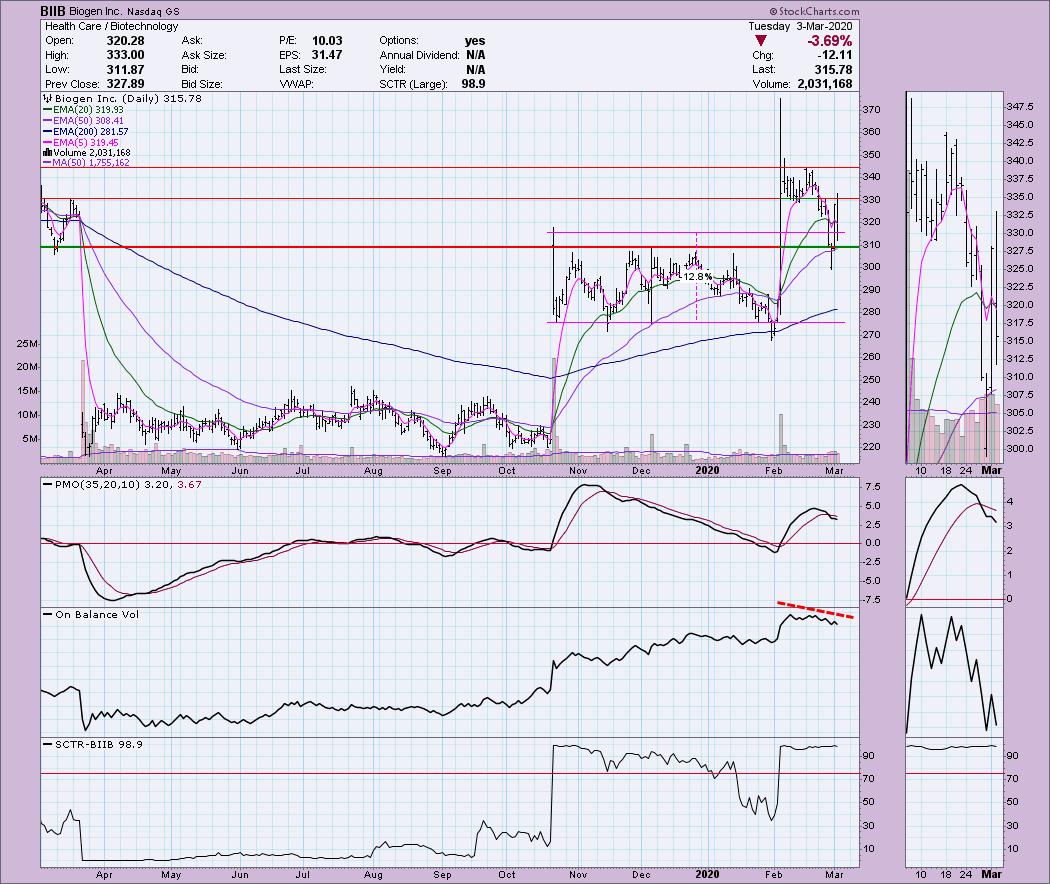Click the EMA(5) 319.45 legend entry

[86, 143]
